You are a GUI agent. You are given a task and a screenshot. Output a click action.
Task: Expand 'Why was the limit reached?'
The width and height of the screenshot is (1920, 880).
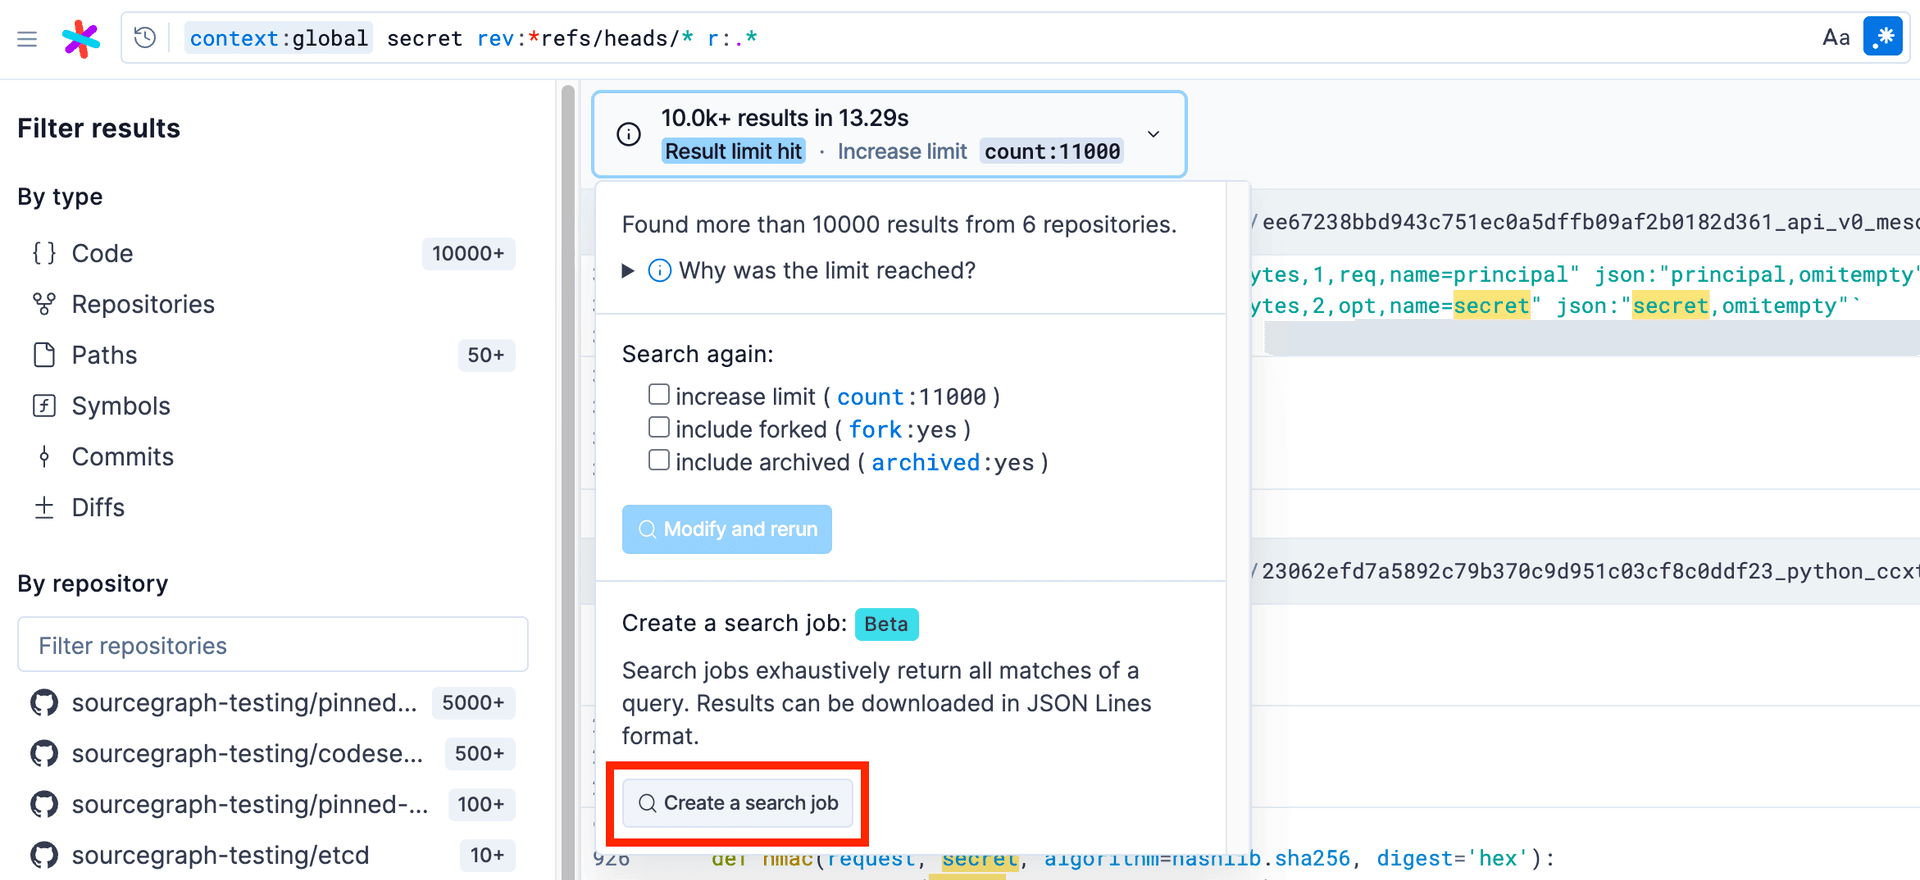pos(798,271)
